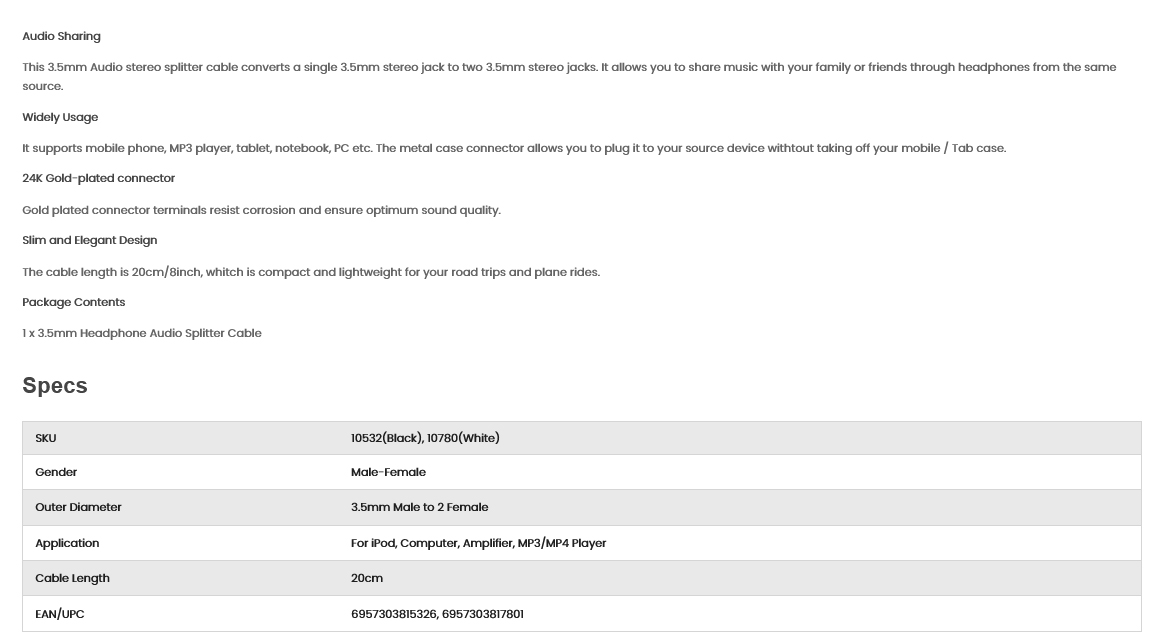The width and height of the screenshot is (1162, 642).
Task: Click the Male-Female gender value
Action: click(x=388, y=472)
